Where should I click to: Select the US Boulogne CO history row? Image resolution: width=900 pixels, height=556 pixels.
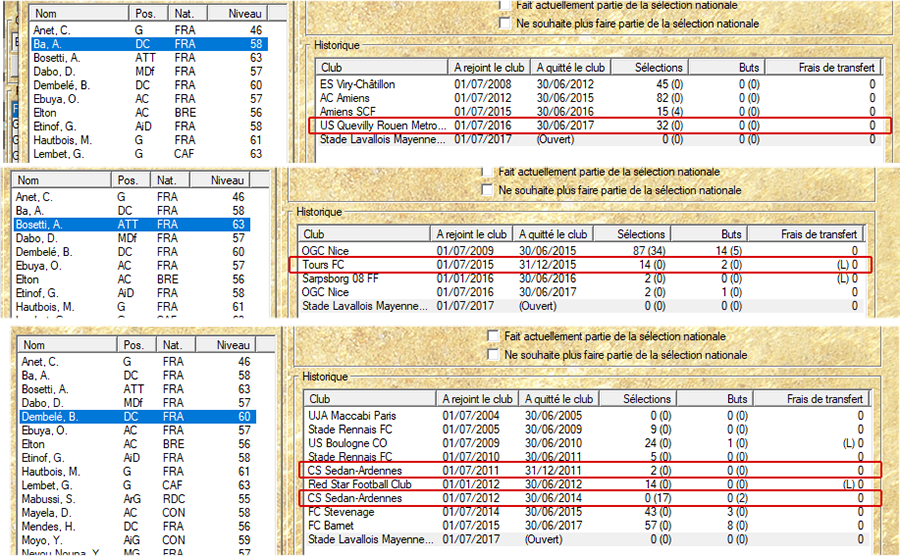pyautogui.click(x=585, y=443)
